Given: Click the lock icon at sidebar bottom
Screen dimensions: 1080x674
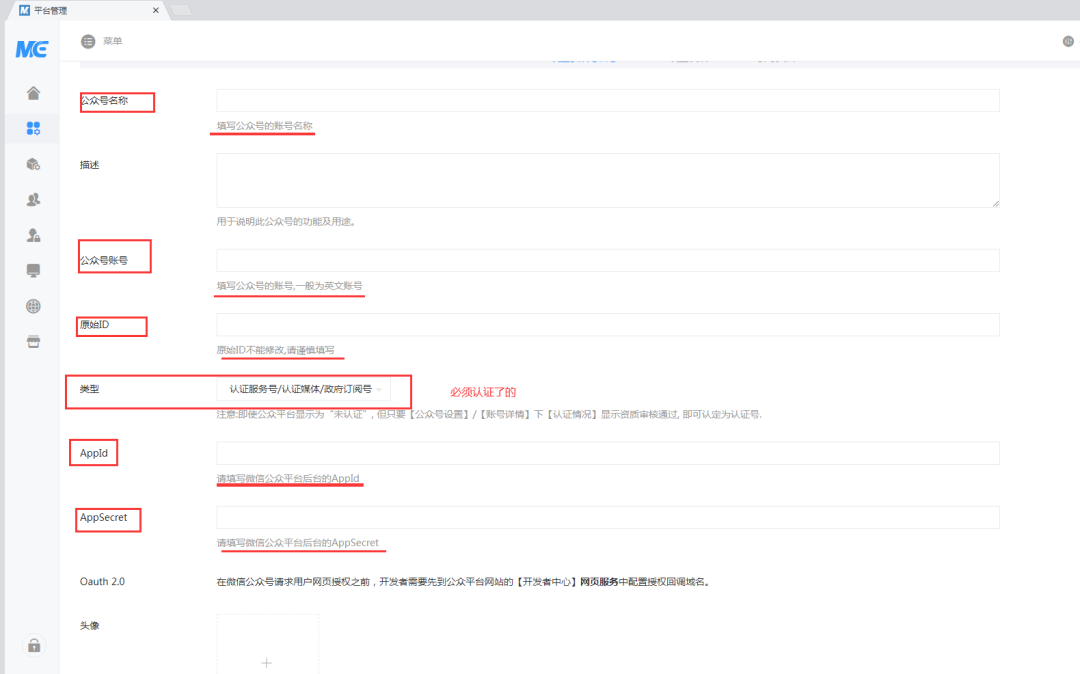Looking at the screenshot, I should [x=34, y=645].
